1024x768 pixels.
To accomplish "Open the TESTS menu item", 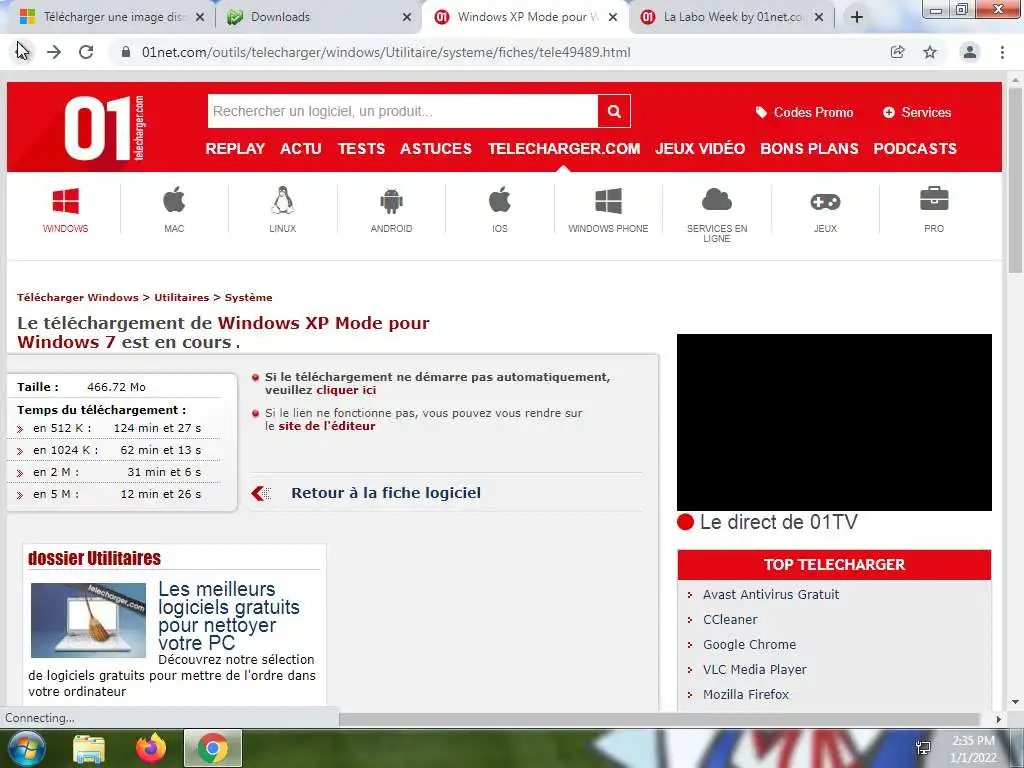I will point(361,149).
